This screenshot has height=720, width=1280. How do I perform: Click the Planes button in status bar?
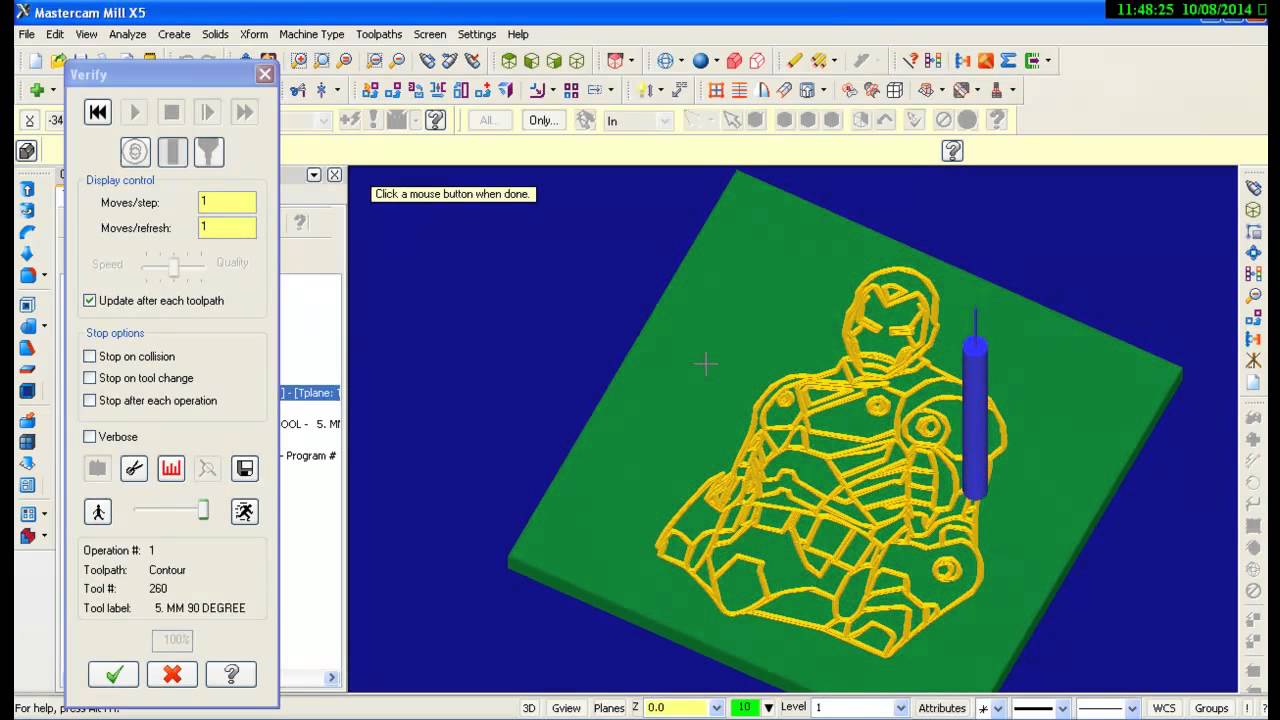[x=609, y=708]
